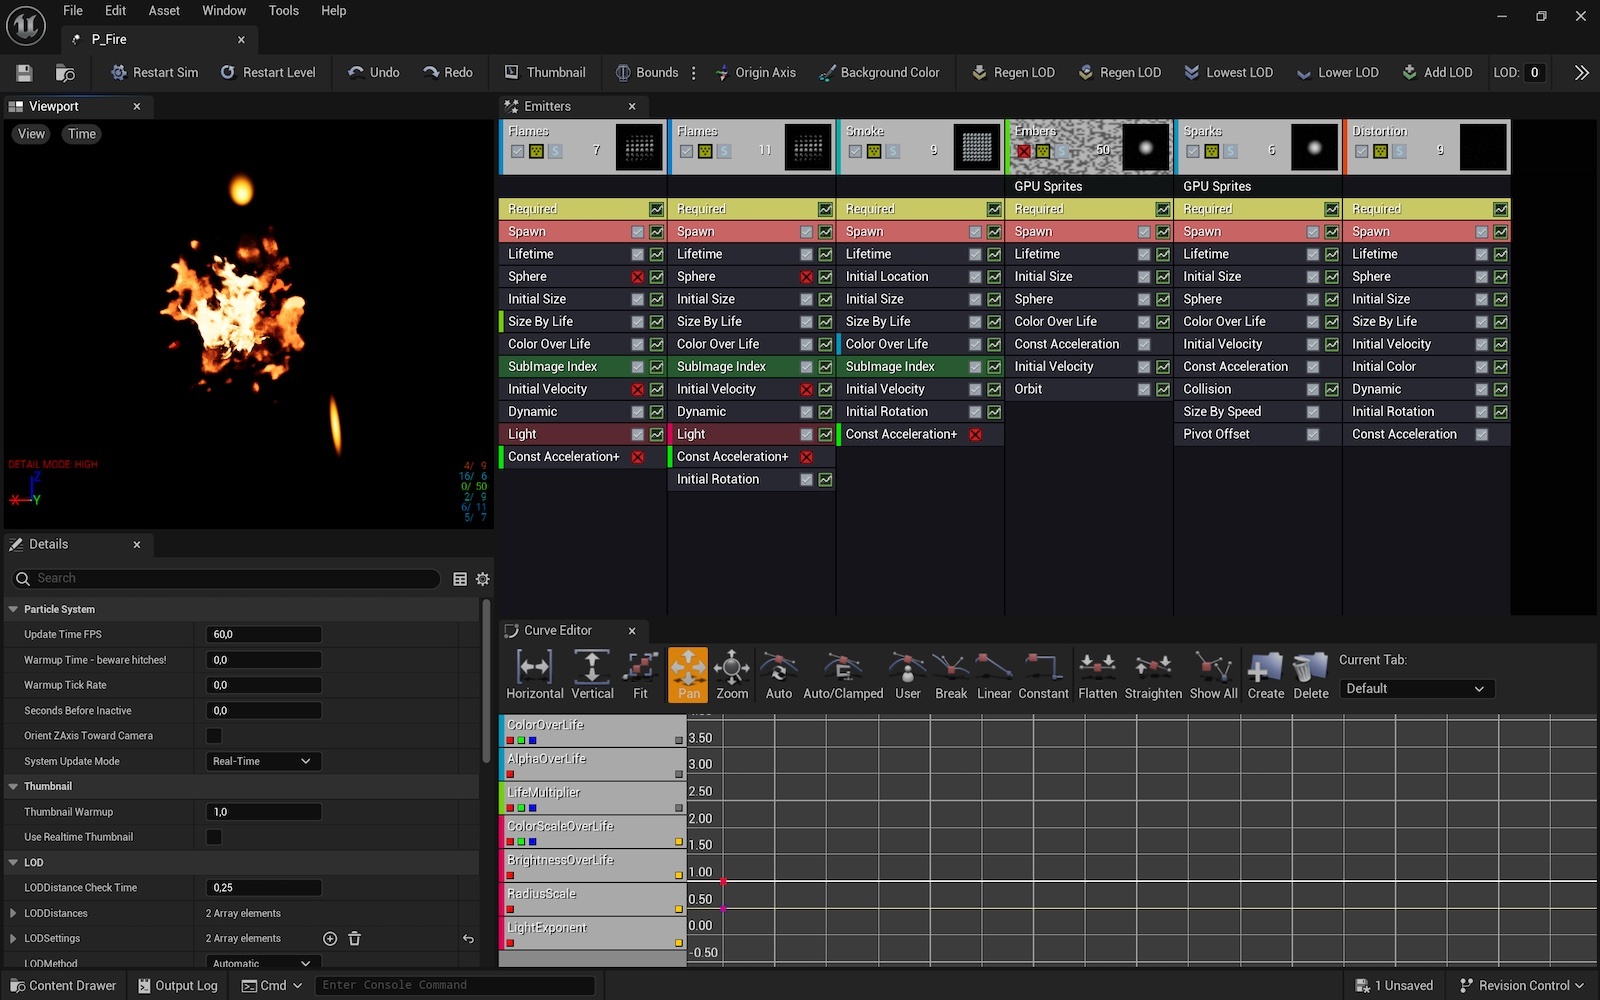Select the Zoom tool in Curve Editor

731,674
